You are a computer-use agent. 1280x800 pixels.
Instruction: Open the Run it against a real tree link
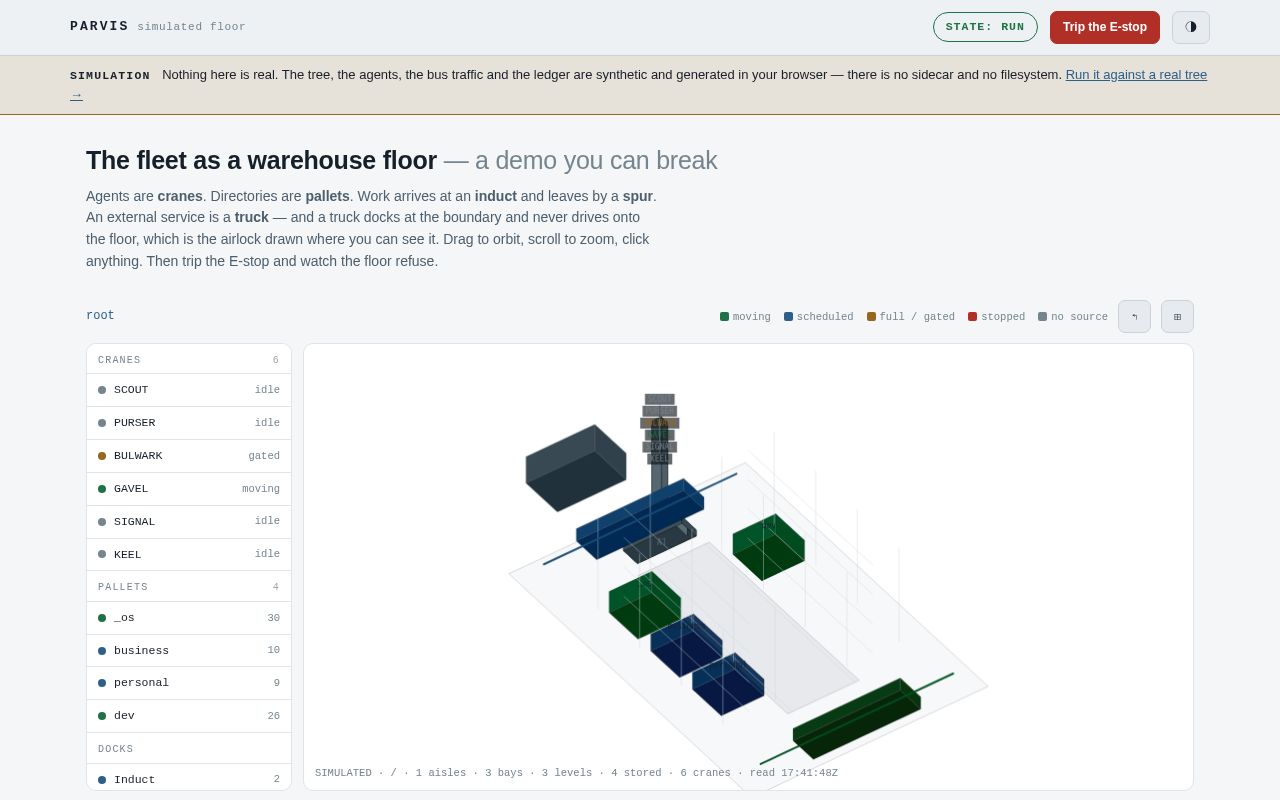1136,74
